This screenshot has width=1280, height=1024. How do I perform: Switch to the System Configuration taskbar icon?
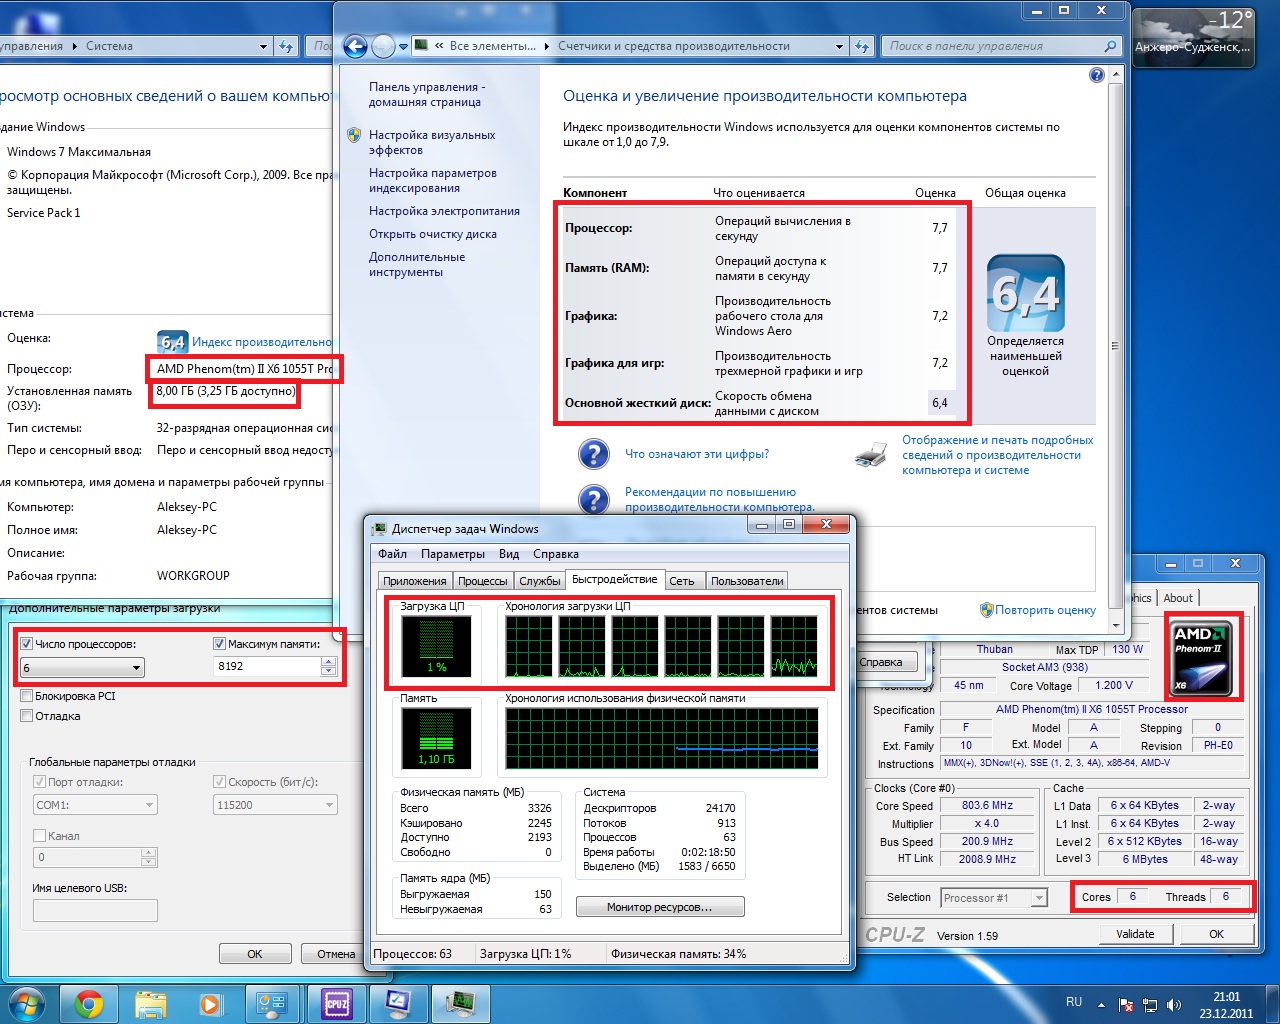(x=398, y=1003)
